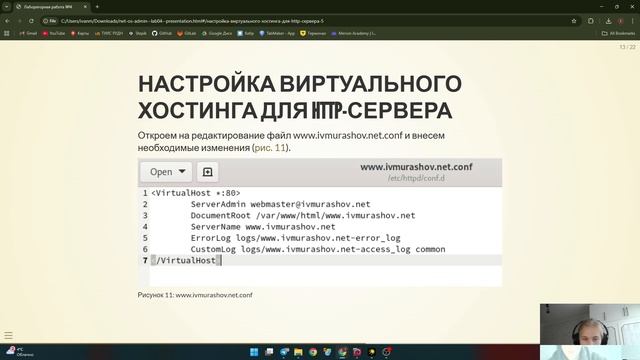Open the Карты bookmark
Image resolution: width=640 pixels, height=360 pixels.
tap(80, 33)
